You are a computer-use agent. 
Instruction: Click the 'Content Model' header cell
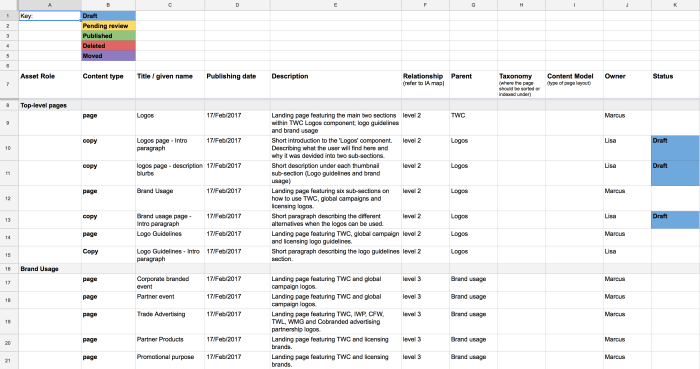pos(575,84)
